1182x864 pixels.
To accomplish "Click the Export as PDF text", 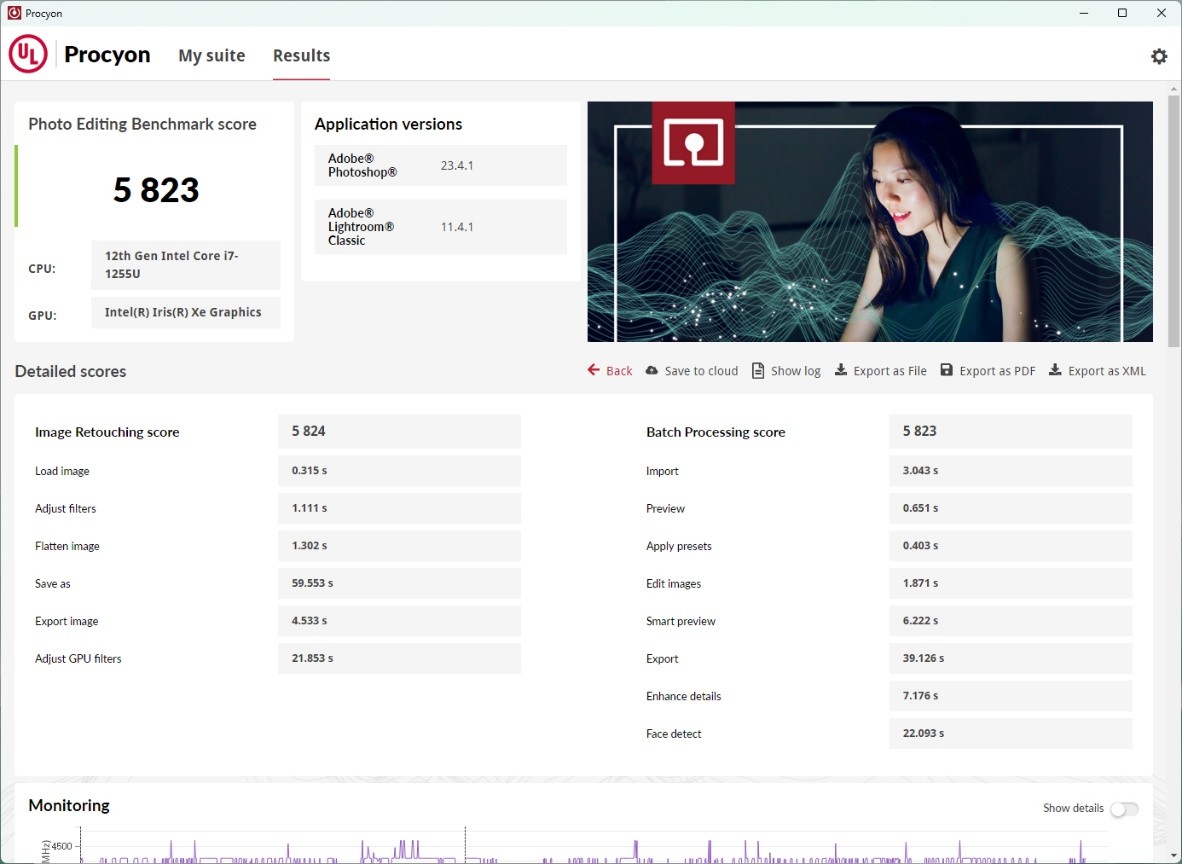I will [x=997, y=371].
